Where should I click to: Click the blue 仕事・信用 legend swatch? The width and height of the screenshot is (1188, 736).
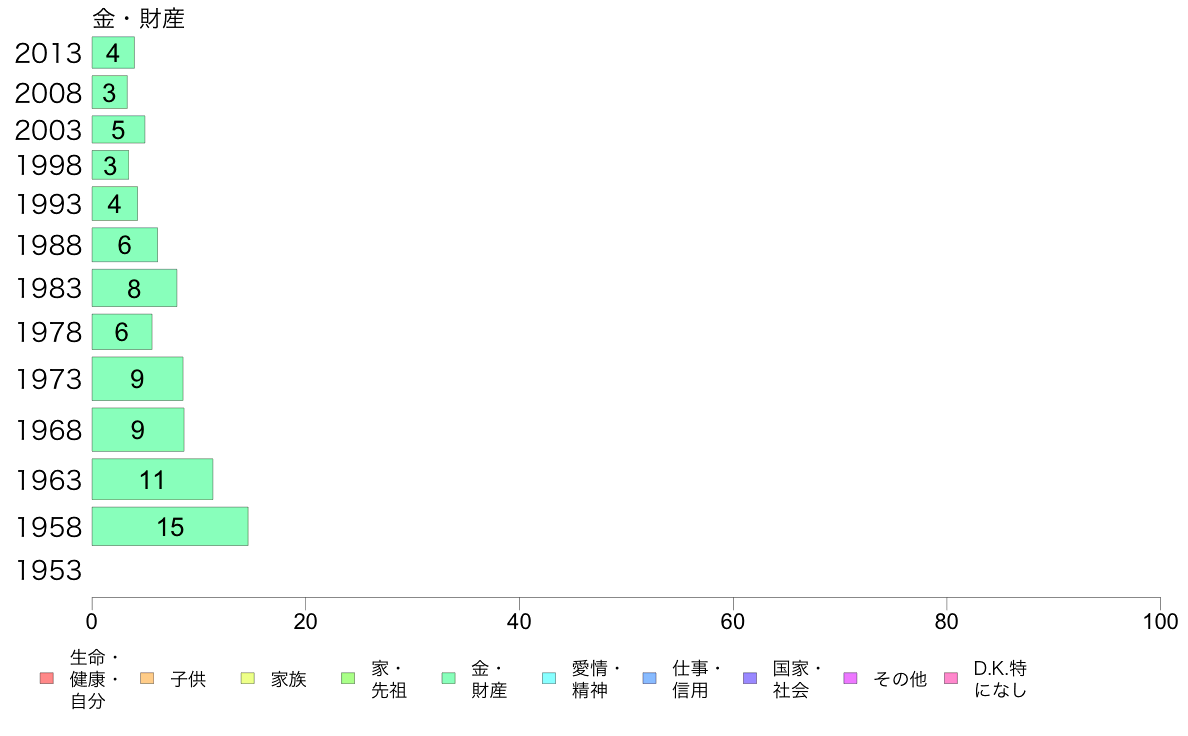pos(649,679)
